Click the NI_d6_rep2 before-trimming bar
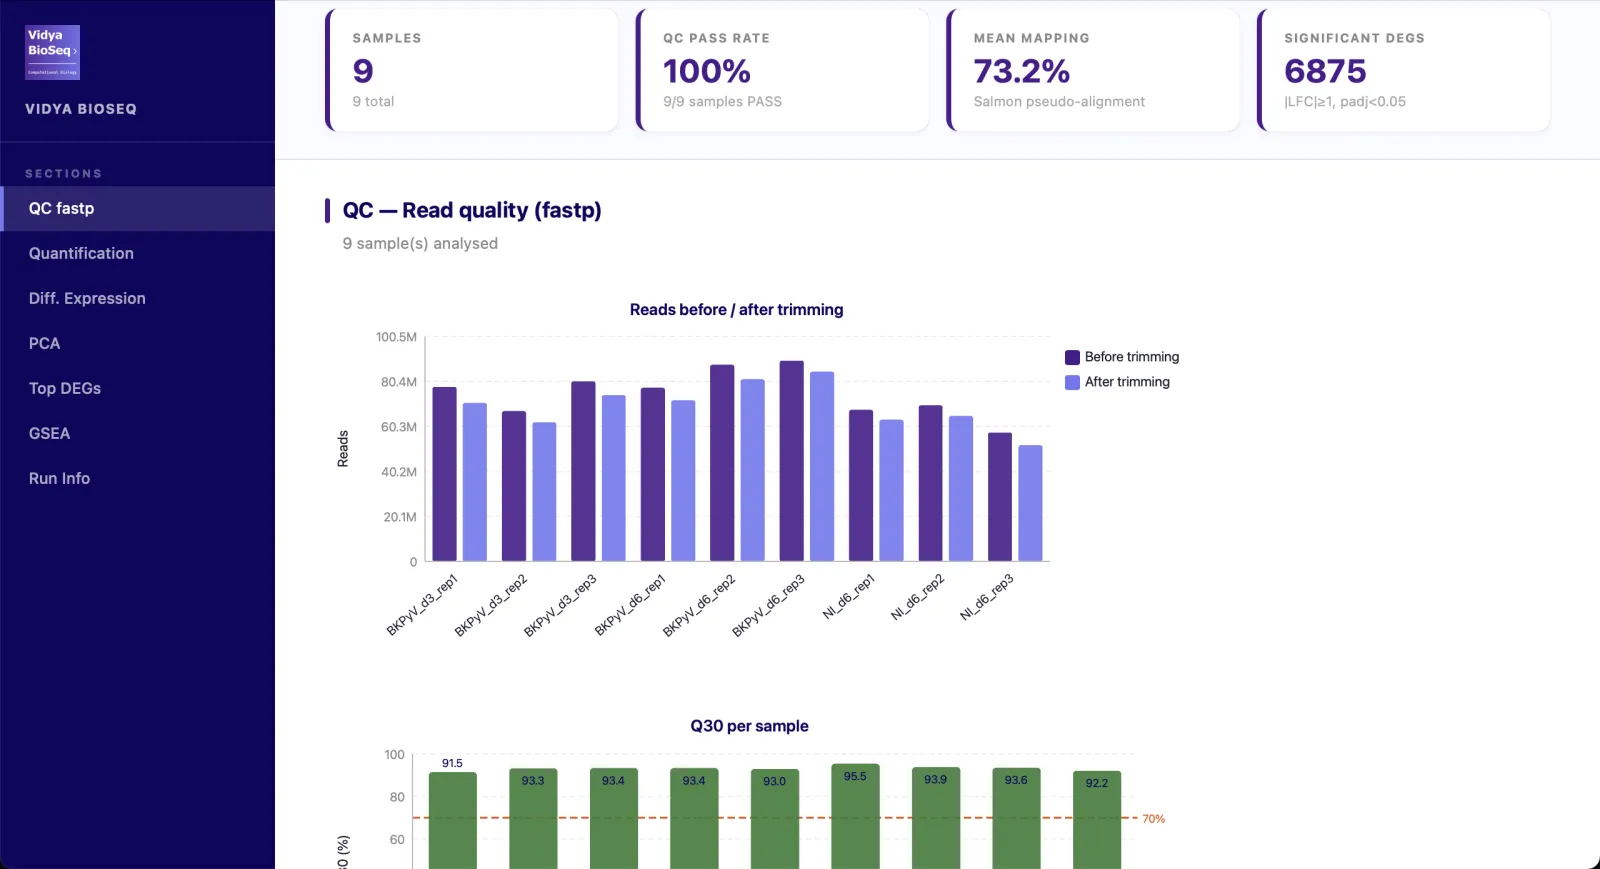1600x869 pixels. click(931, 483)
